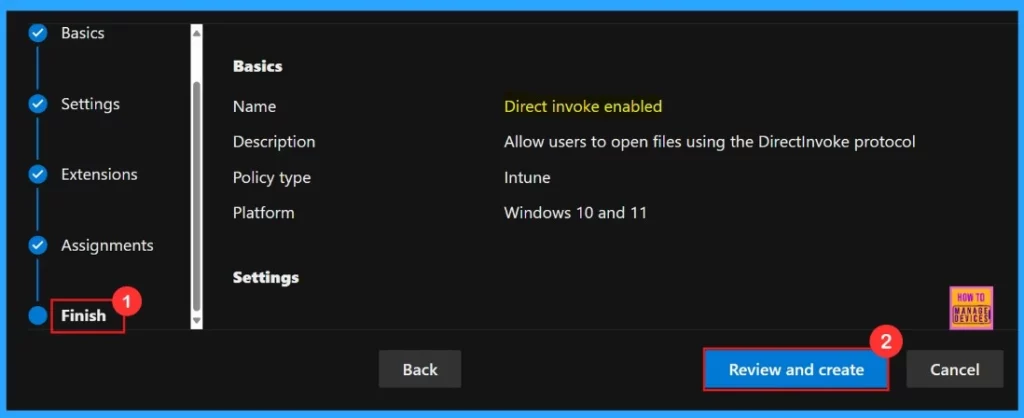Click the scrollbar up arrow
Screen dimensions: 1024x418
point(197,31)
